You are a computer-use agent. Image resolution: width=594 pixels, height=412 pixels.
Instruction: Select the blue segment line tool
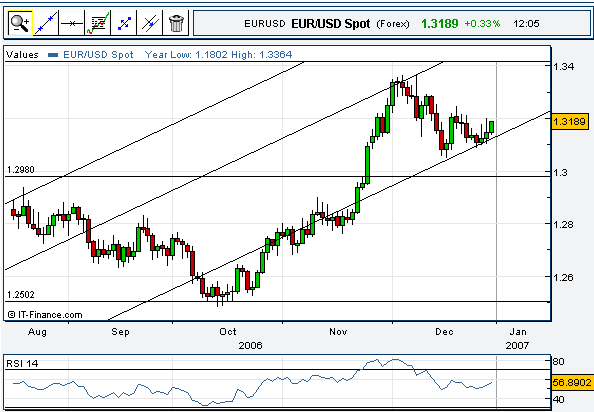[x=124, y=23]
